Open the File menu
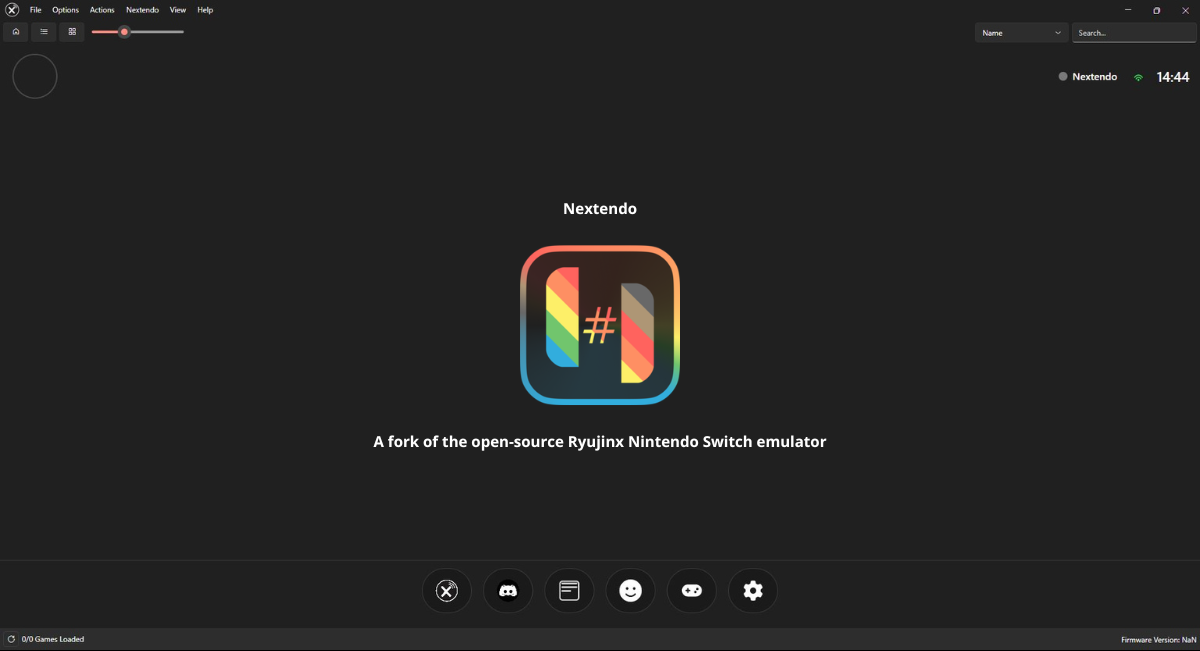 point(35,10)
